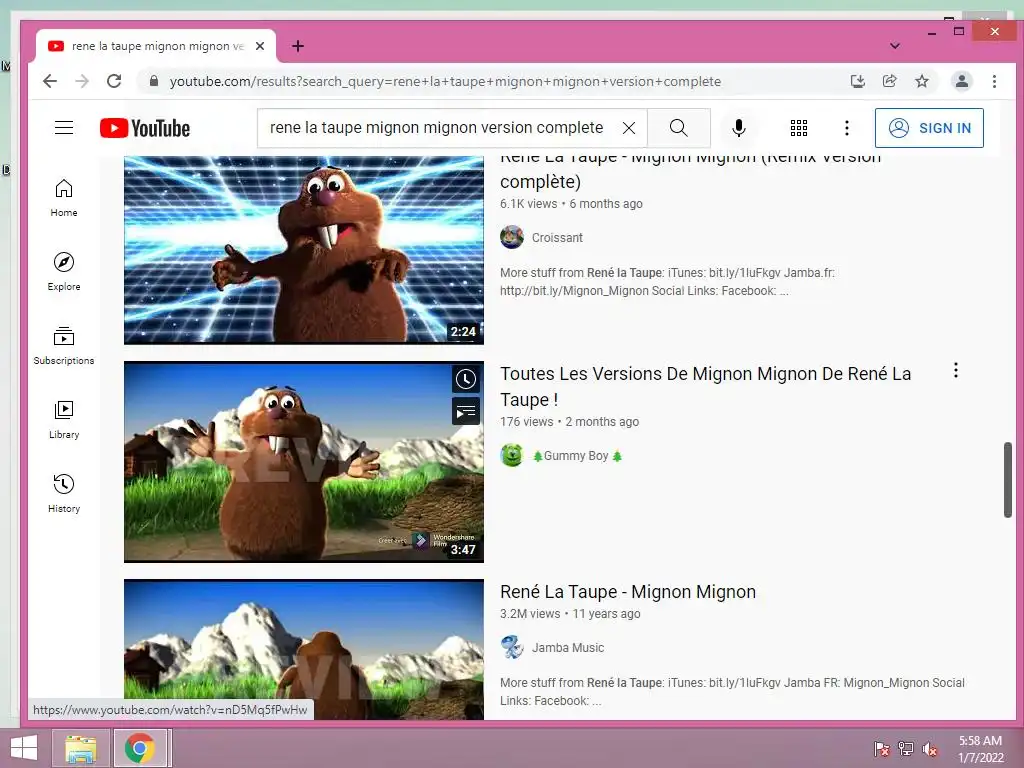Open YouTube settings three-dot menu
1024x768 pixels.
(847, 128)
